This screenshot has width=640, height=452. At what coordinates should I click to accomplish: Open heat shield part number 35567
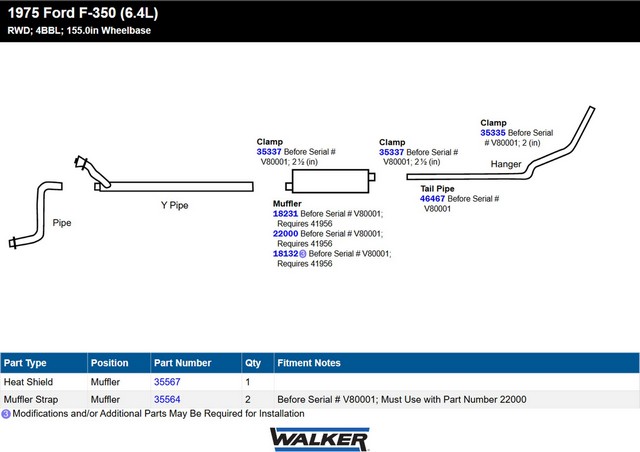(x=167, y=382)
